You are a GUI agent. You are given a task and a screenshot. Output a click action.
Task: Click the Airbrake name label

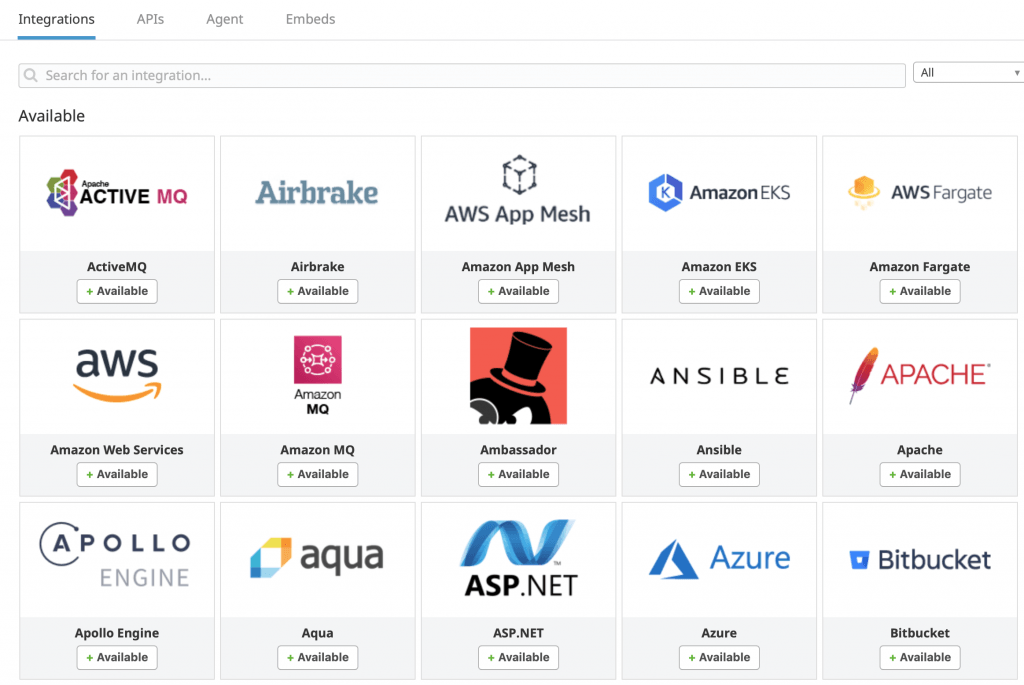pos(317,267)
